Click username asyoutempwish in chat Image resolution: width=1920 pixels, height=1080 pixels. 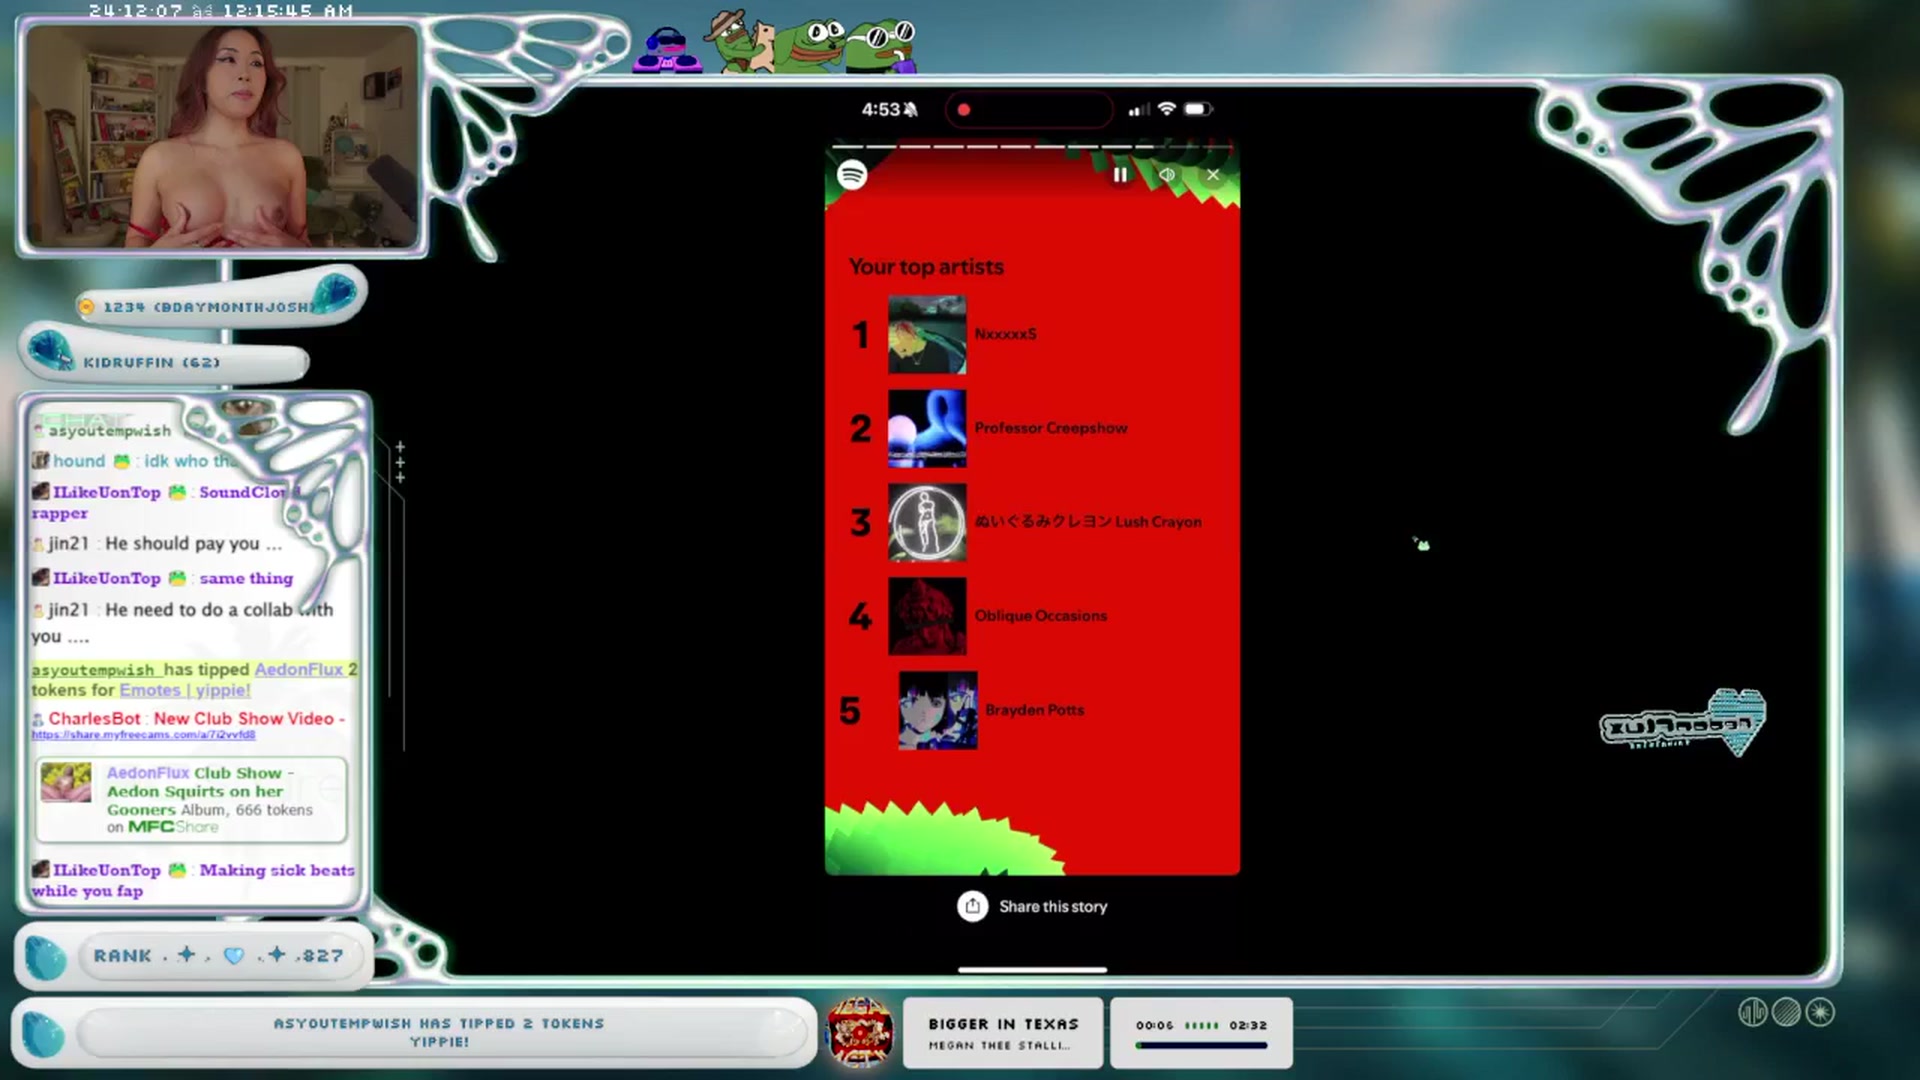click(110, 430)
